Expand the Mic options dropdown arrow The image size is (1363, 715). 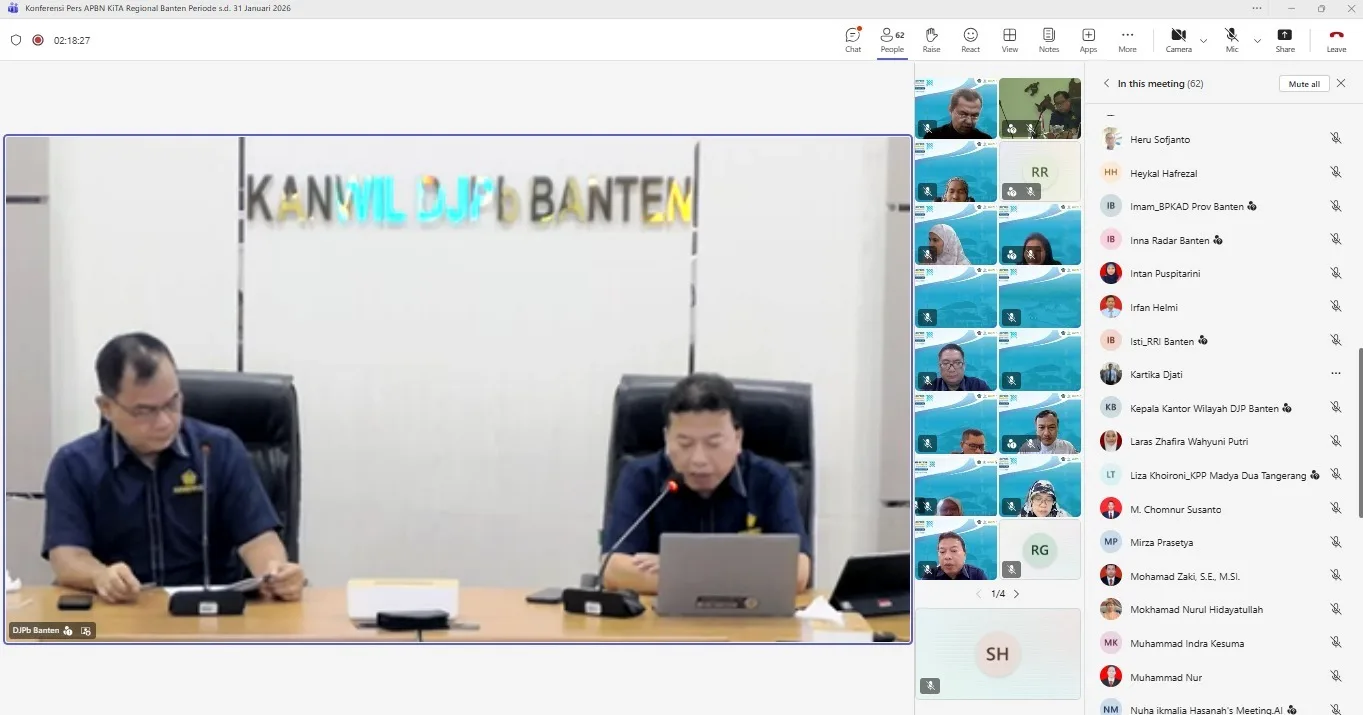[1257, 41]
